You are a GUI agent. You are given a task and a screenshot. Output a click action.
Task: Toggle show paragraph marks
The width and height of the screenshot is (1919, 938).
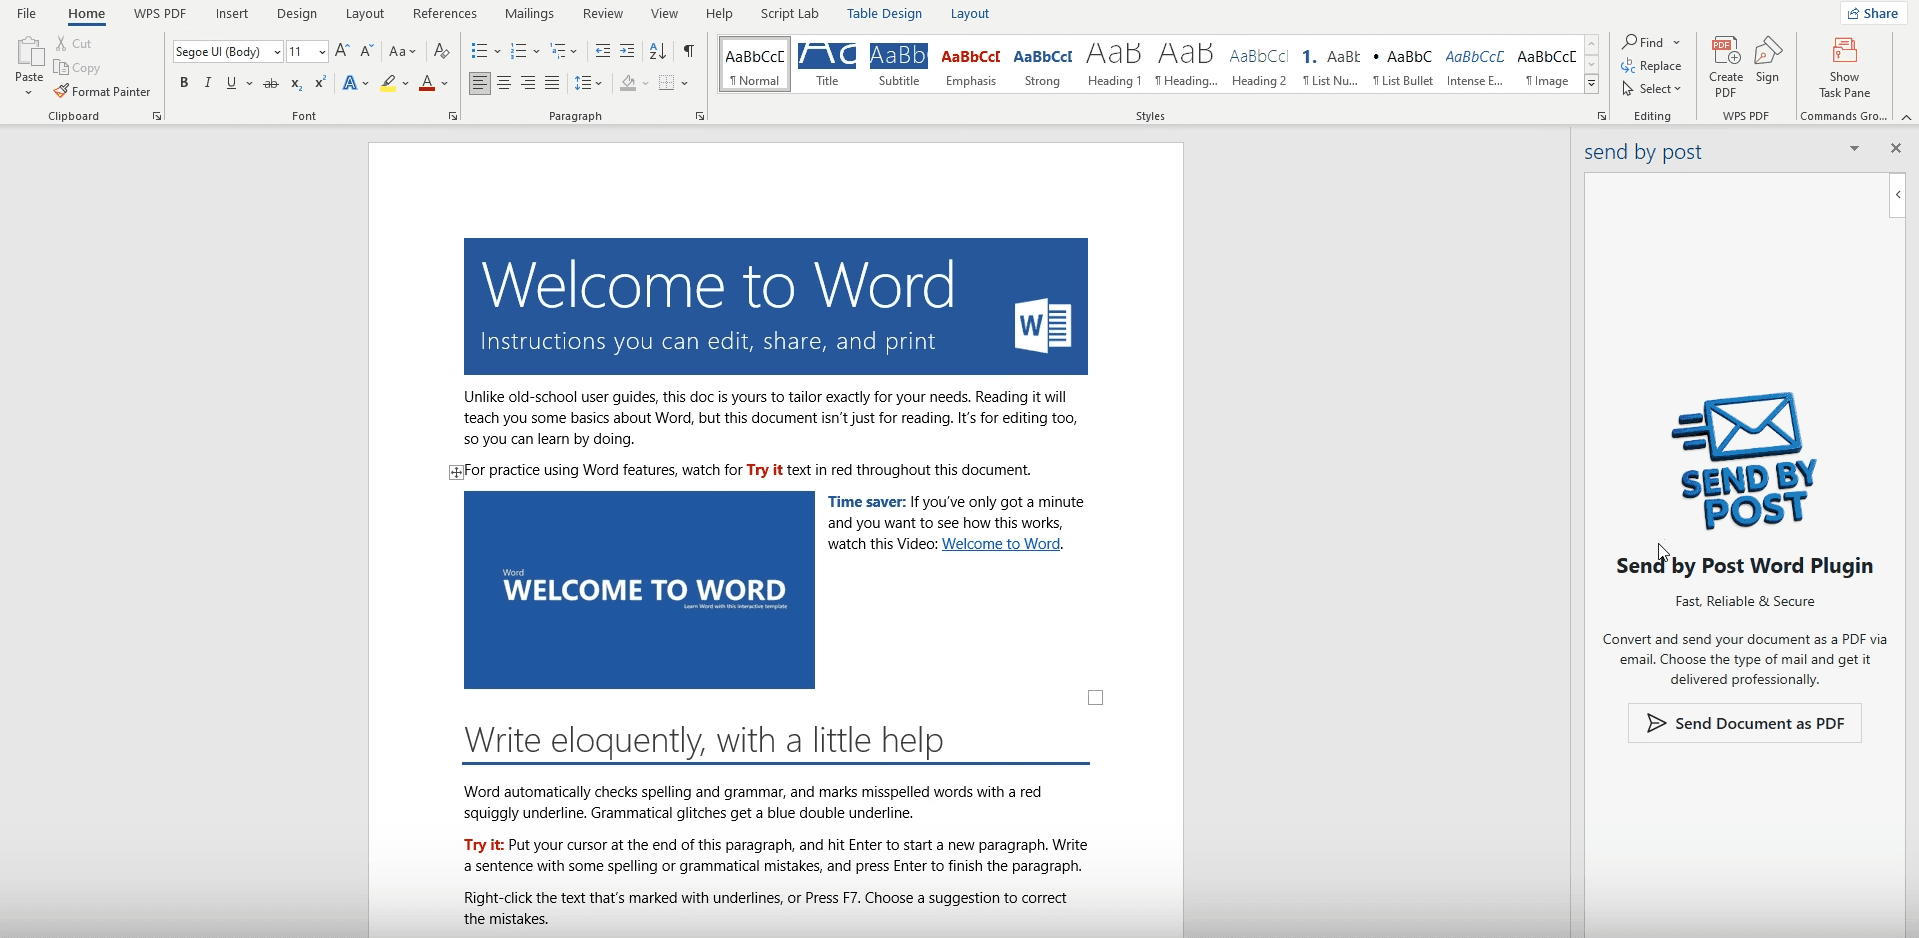coord(689,51)
